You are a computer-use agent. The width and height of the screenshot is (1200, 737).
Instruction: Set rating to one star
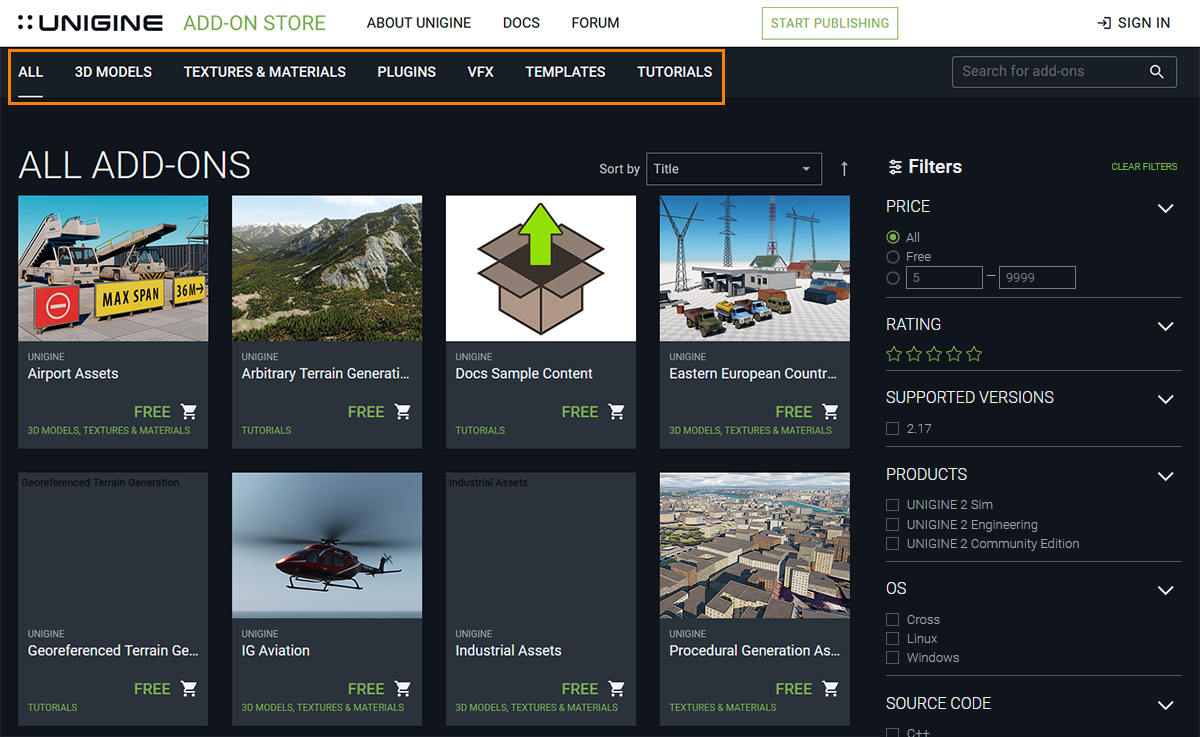894,354
